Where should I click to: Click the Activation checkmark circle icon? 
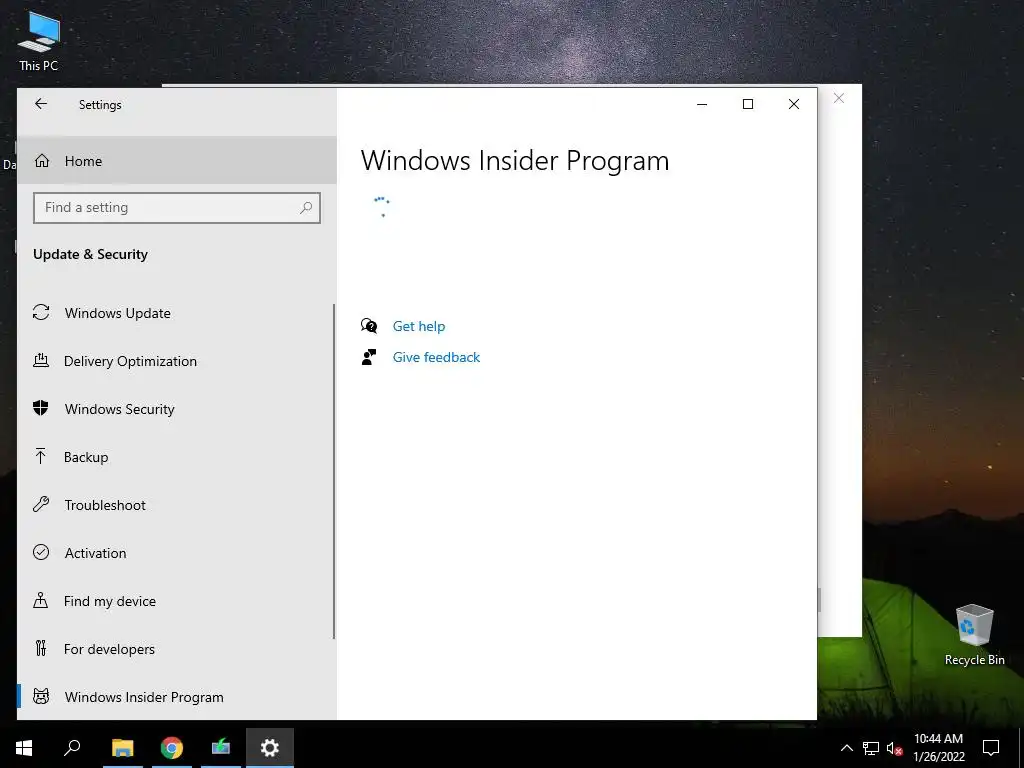tap(41, 552)
